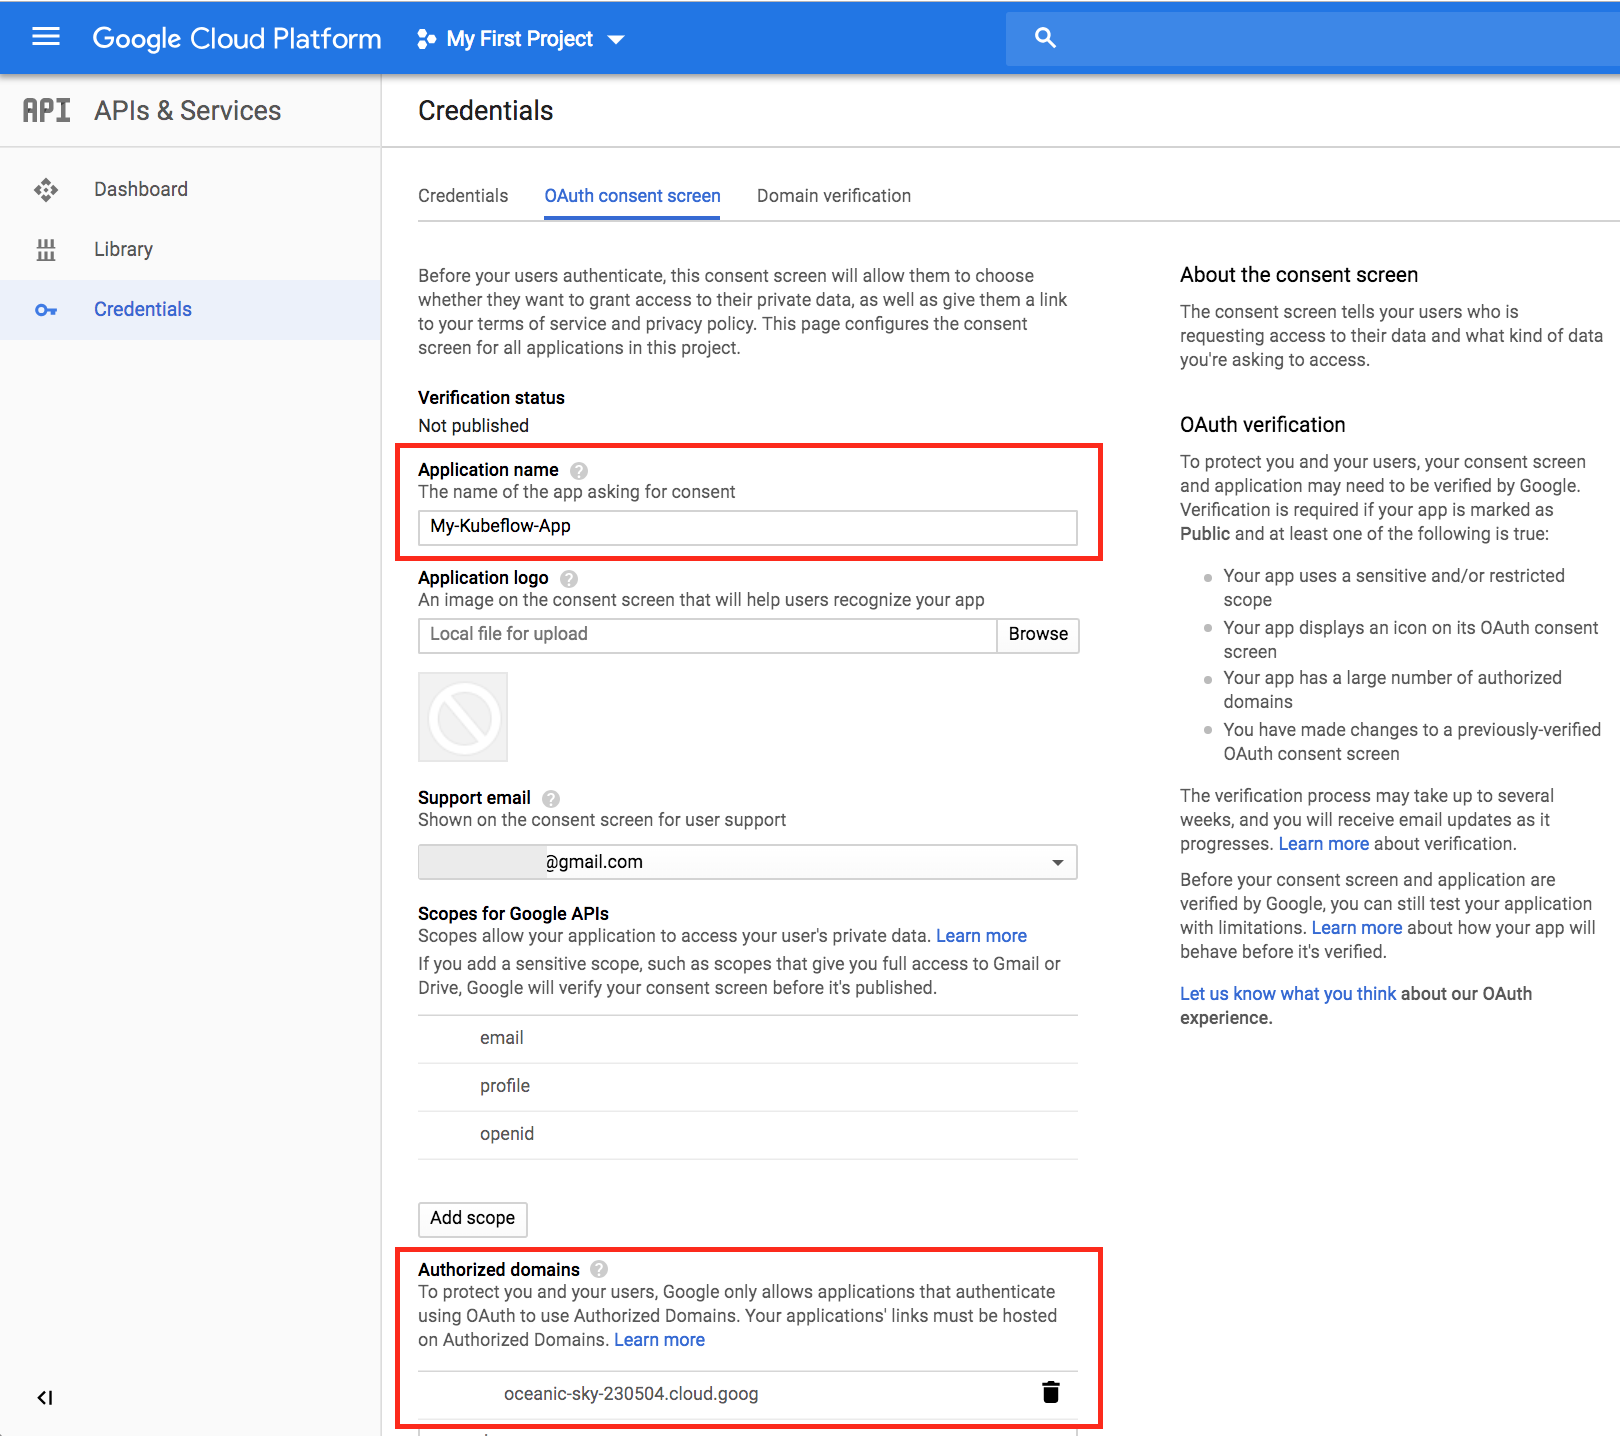Click the My First Project name
Image resolution: width=1620 pixels, height=1436 pixels.
[520, 39]
